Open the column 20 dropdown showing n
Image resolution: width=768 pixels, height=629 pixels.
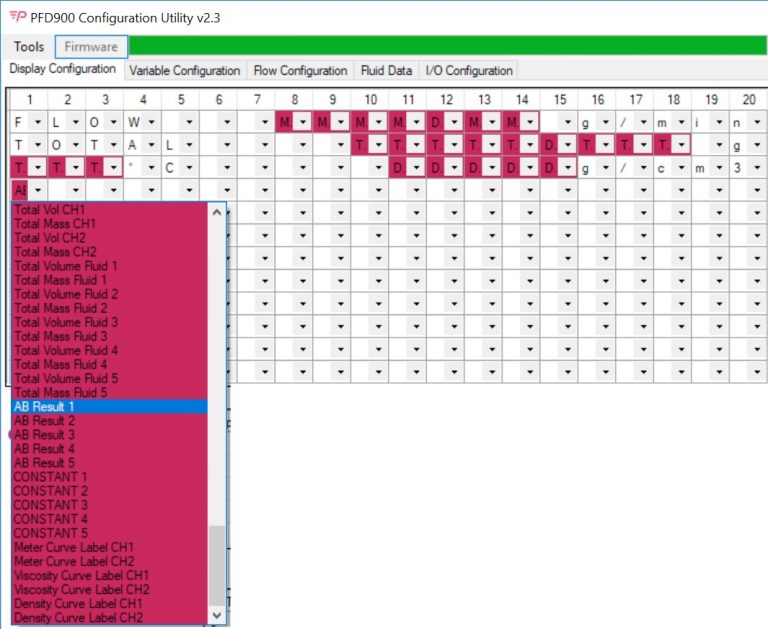pos(760,122)
